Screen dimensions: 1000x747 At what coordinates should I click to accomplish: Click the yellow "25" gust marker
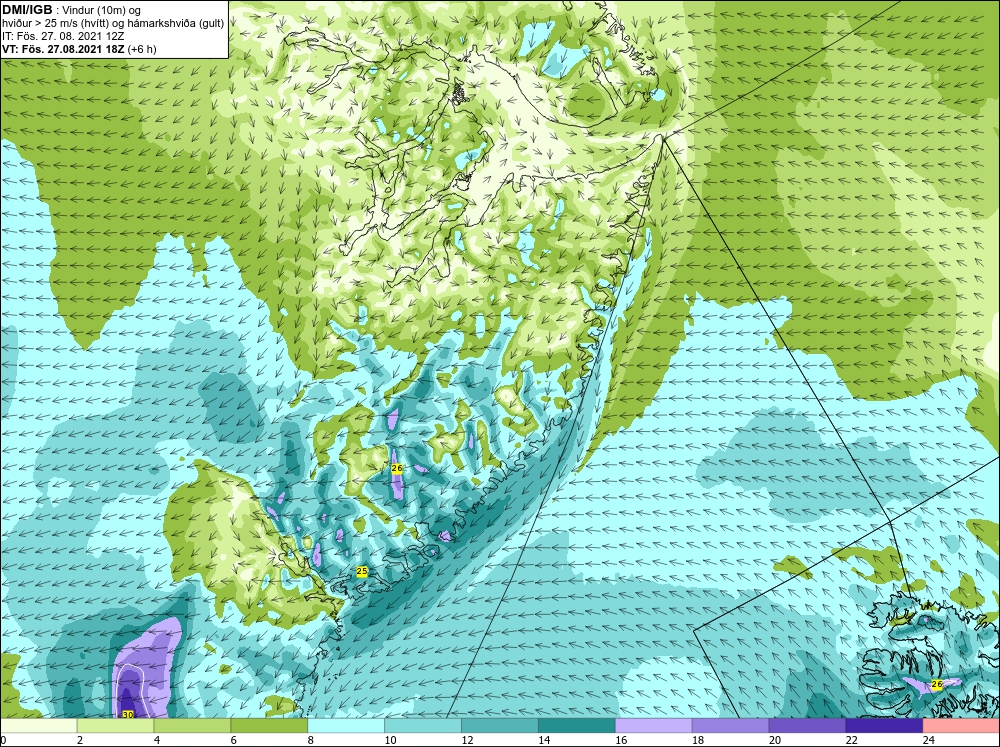pos(362,572)
